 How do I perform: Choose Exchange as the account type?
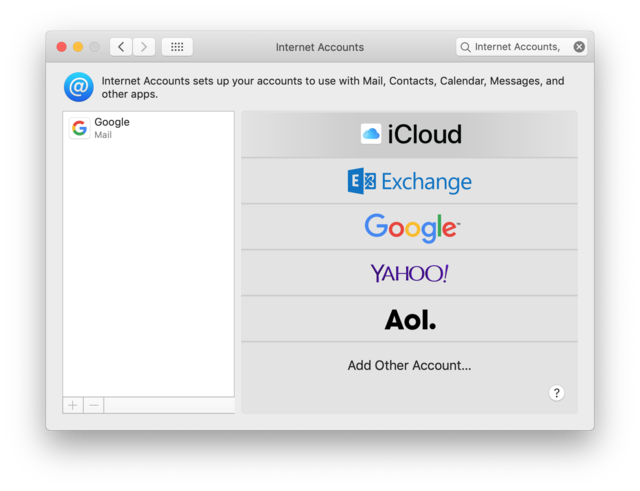click(x=409, y=181)
